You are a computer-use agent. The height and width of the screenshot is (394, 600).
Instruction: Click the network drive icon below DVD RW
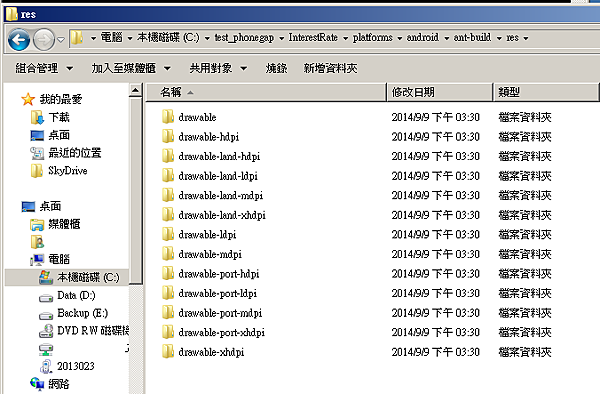46,349
